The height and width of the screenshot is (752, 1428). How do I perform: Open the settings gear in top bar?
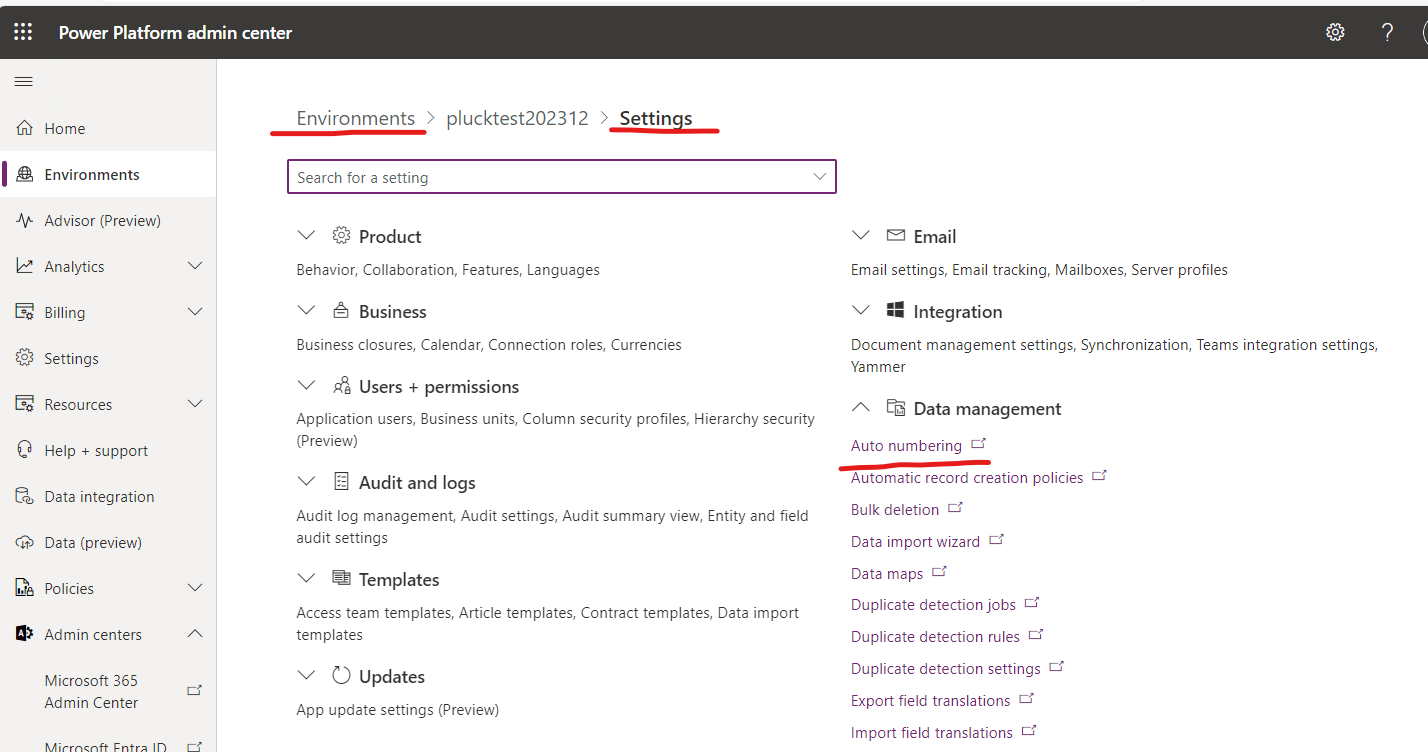pos(1335,32)
